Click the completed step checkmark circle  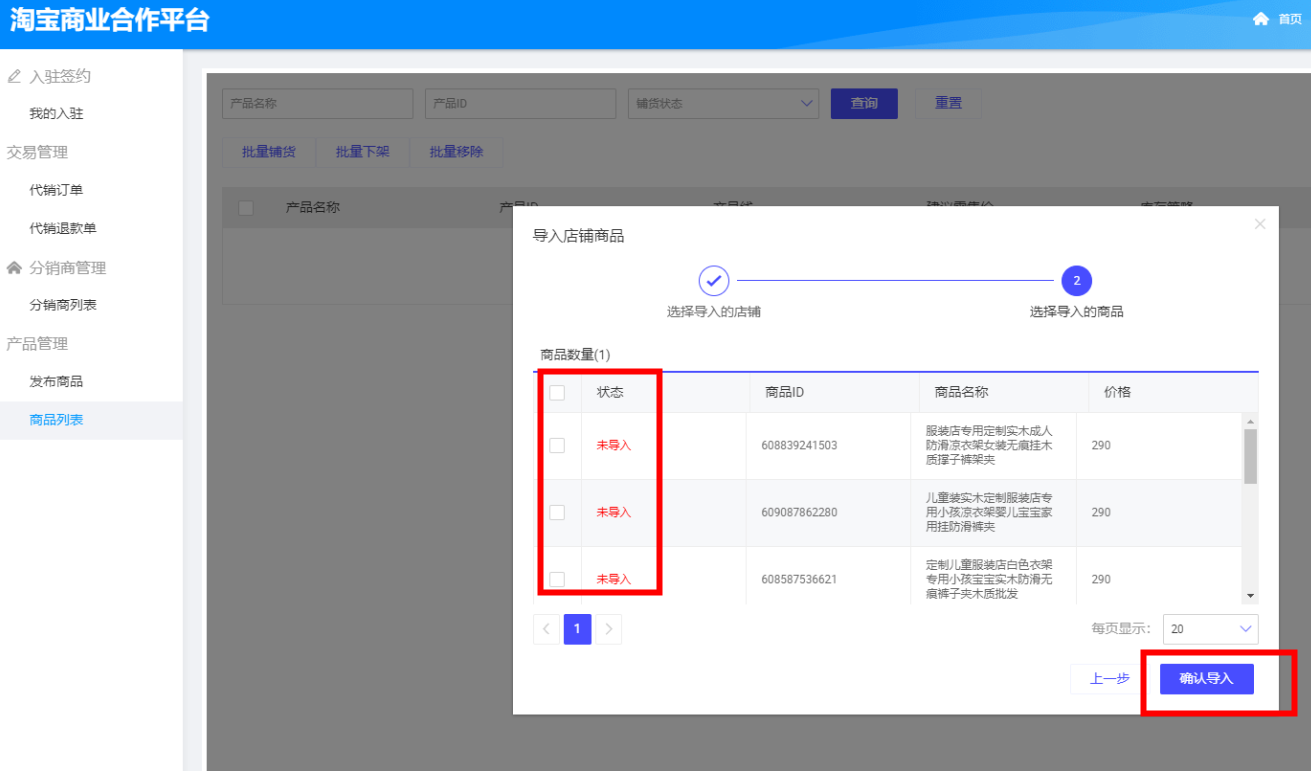click(x=713, y=281)
